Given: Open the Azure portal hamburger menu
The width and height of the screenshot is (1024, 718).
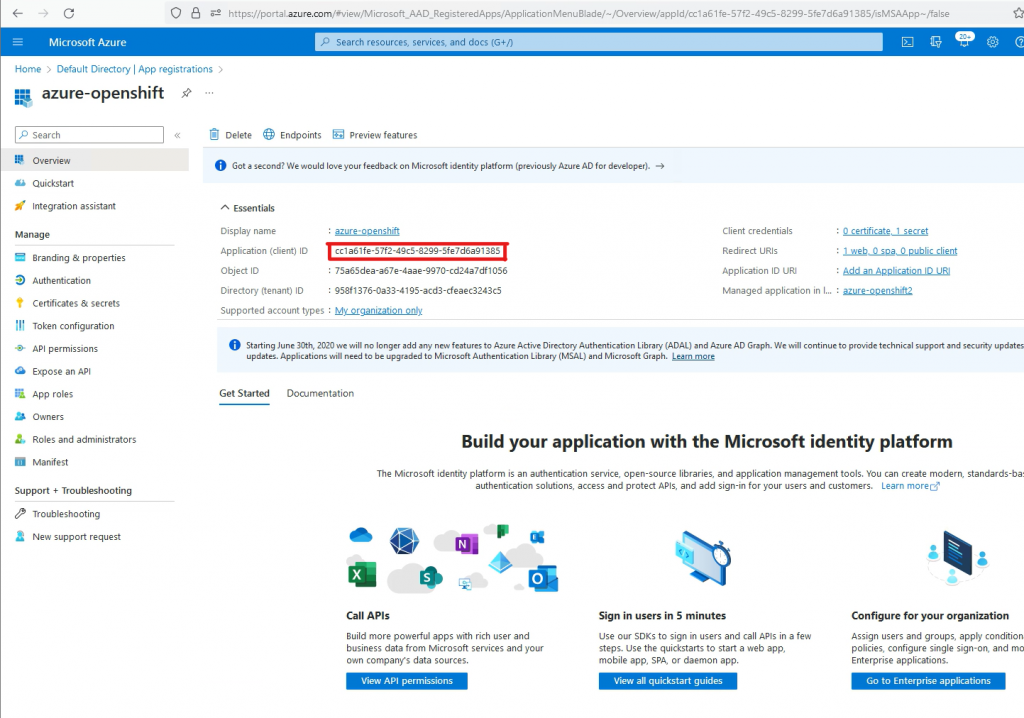Looking at the screenshot, I should (18, 42).
